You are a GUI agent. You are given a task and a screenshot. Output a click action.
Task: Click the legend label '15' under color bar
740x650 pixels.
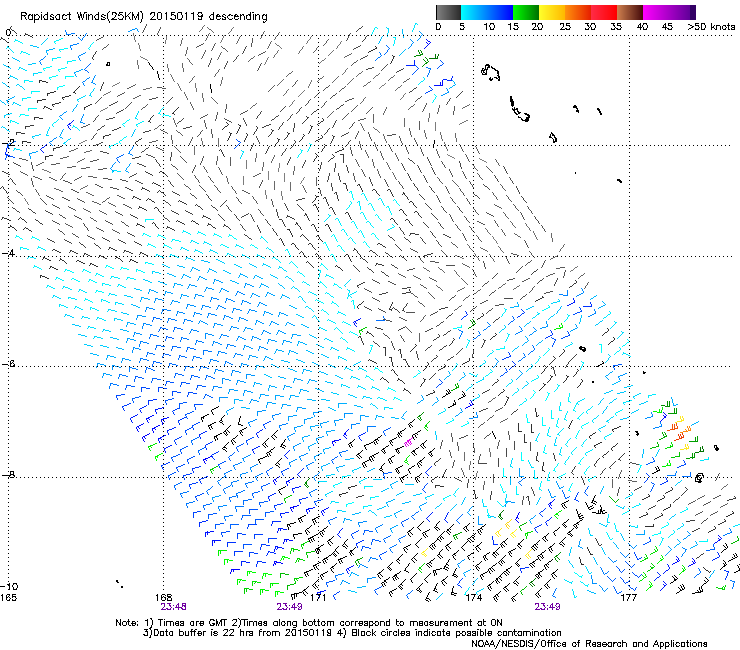[x=513, y=26]
